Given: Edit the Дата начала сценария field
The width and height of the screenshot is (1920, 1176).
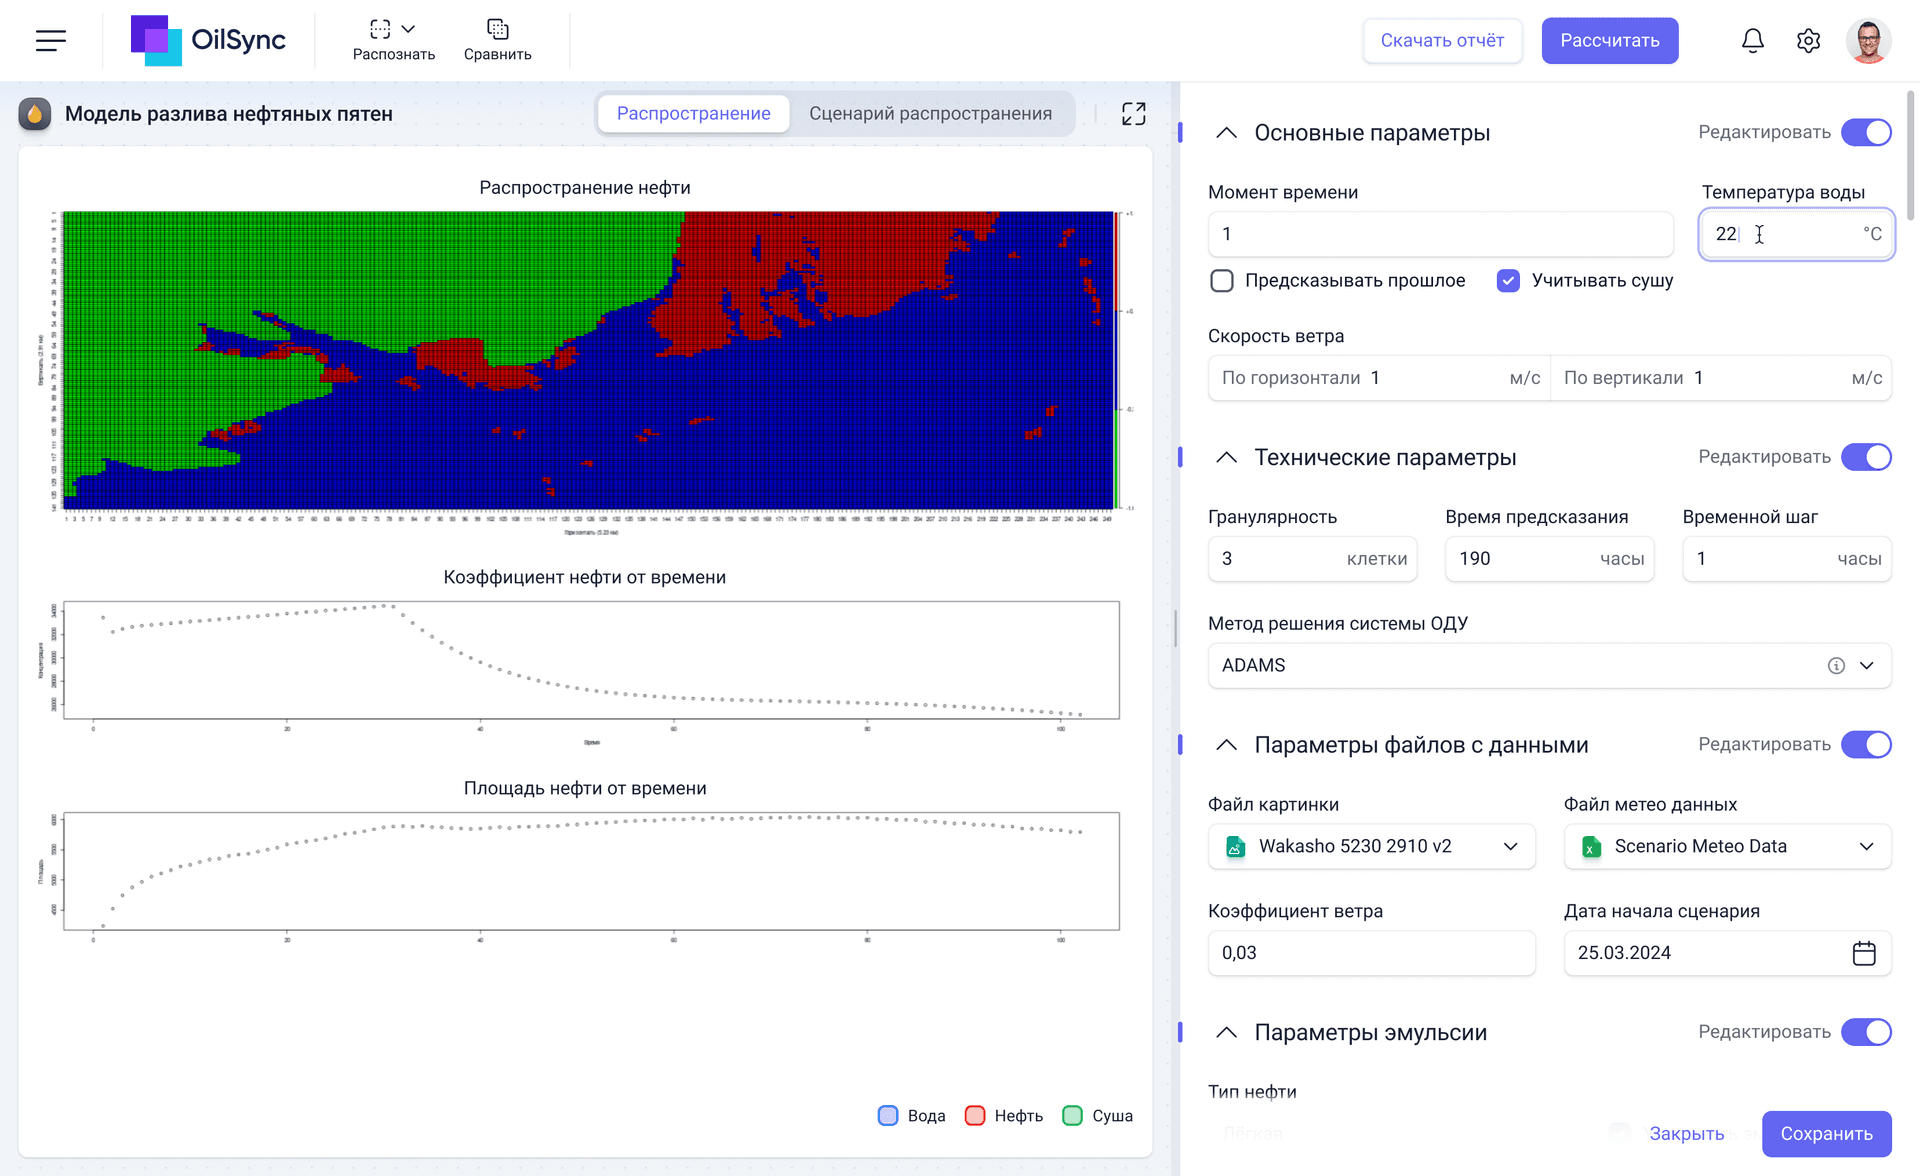Looking at the screenshot, I should tap(1727, 953).
